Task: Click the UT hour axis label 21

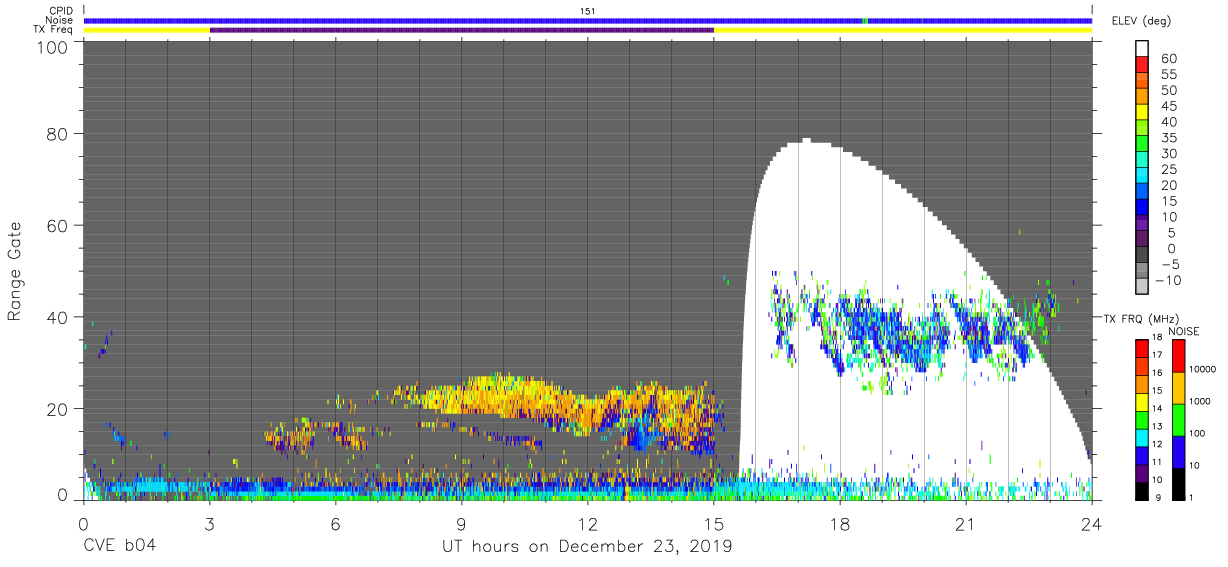Action: coord(965,524)
